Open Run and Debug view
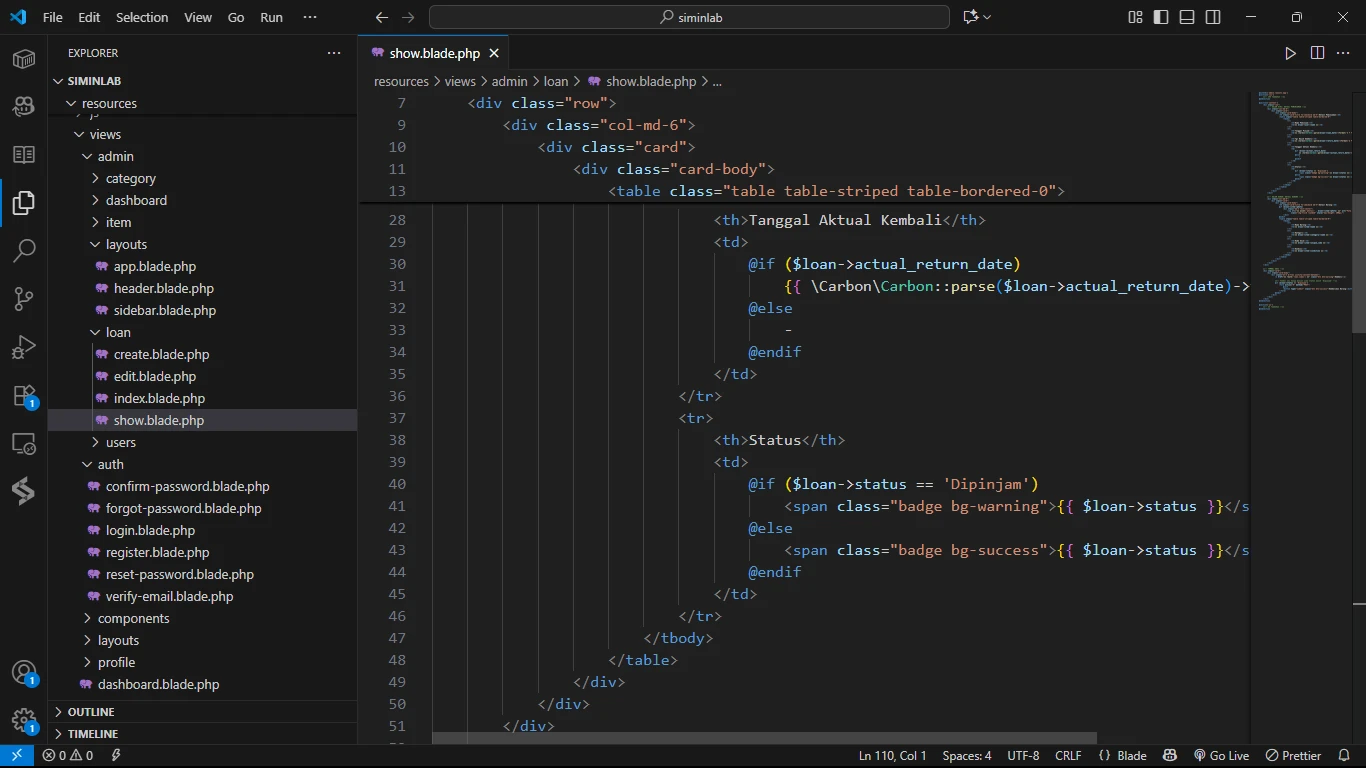The height and width of the screenshot is (768, 1366). click(x=24, y=347)
